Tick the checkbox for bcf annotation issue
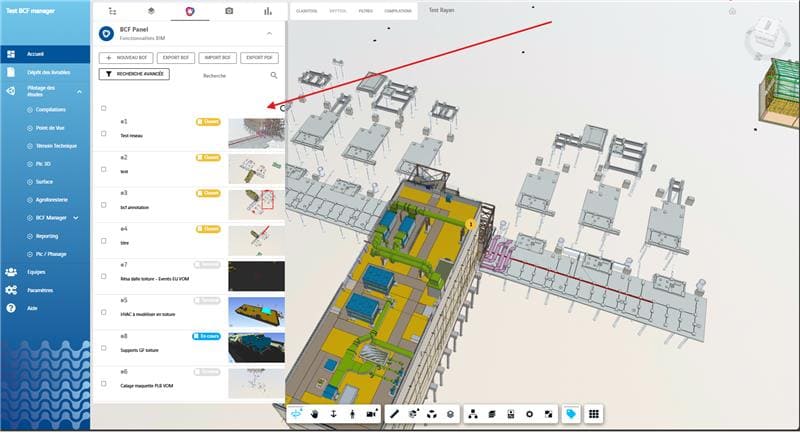 click(x=104, y=206)
